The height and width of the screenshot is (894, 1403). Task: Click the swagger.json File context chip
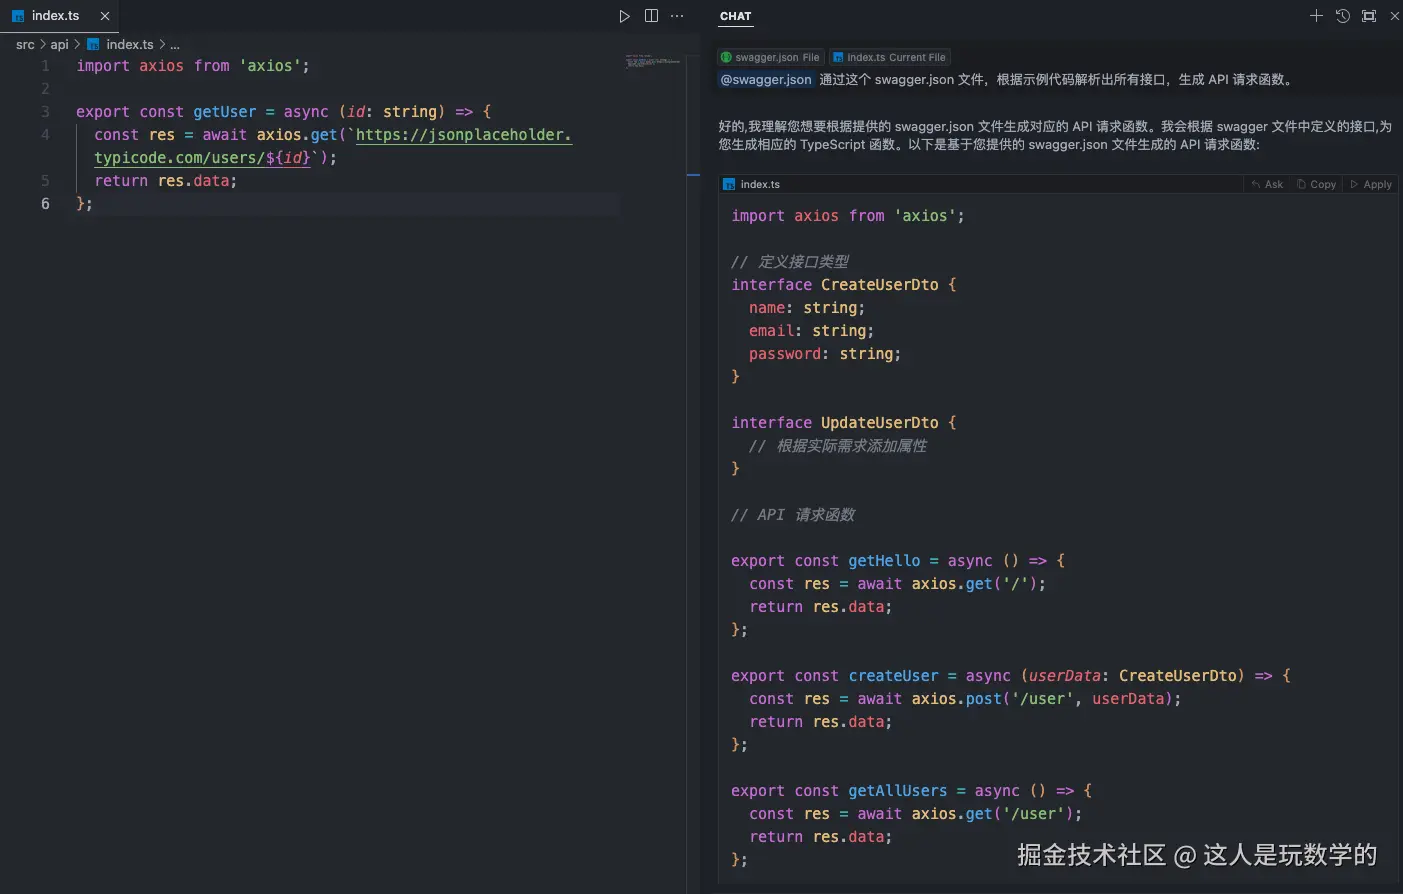770,57
